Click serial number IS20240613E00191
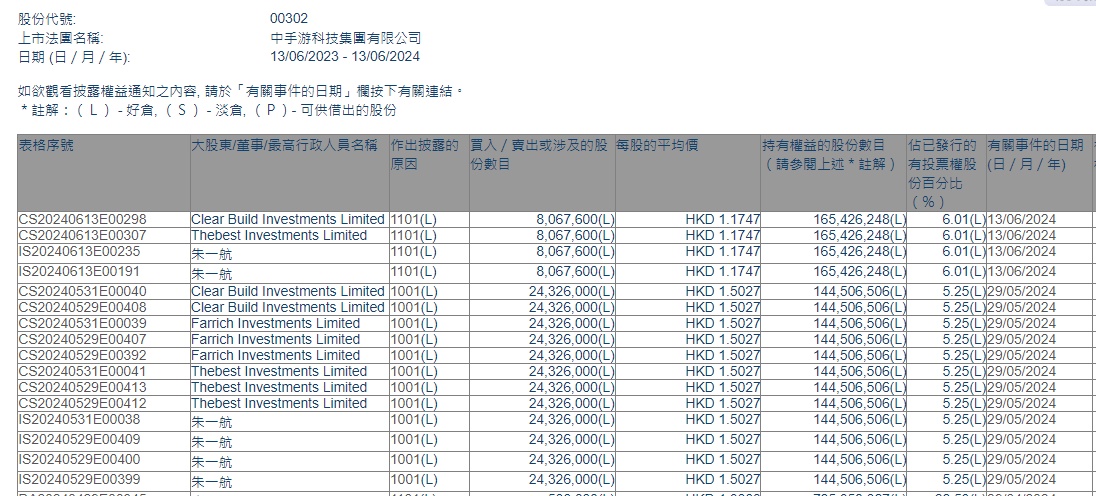Image resolution: width=1096 pixels, height=496 pixels. [79, 272]
